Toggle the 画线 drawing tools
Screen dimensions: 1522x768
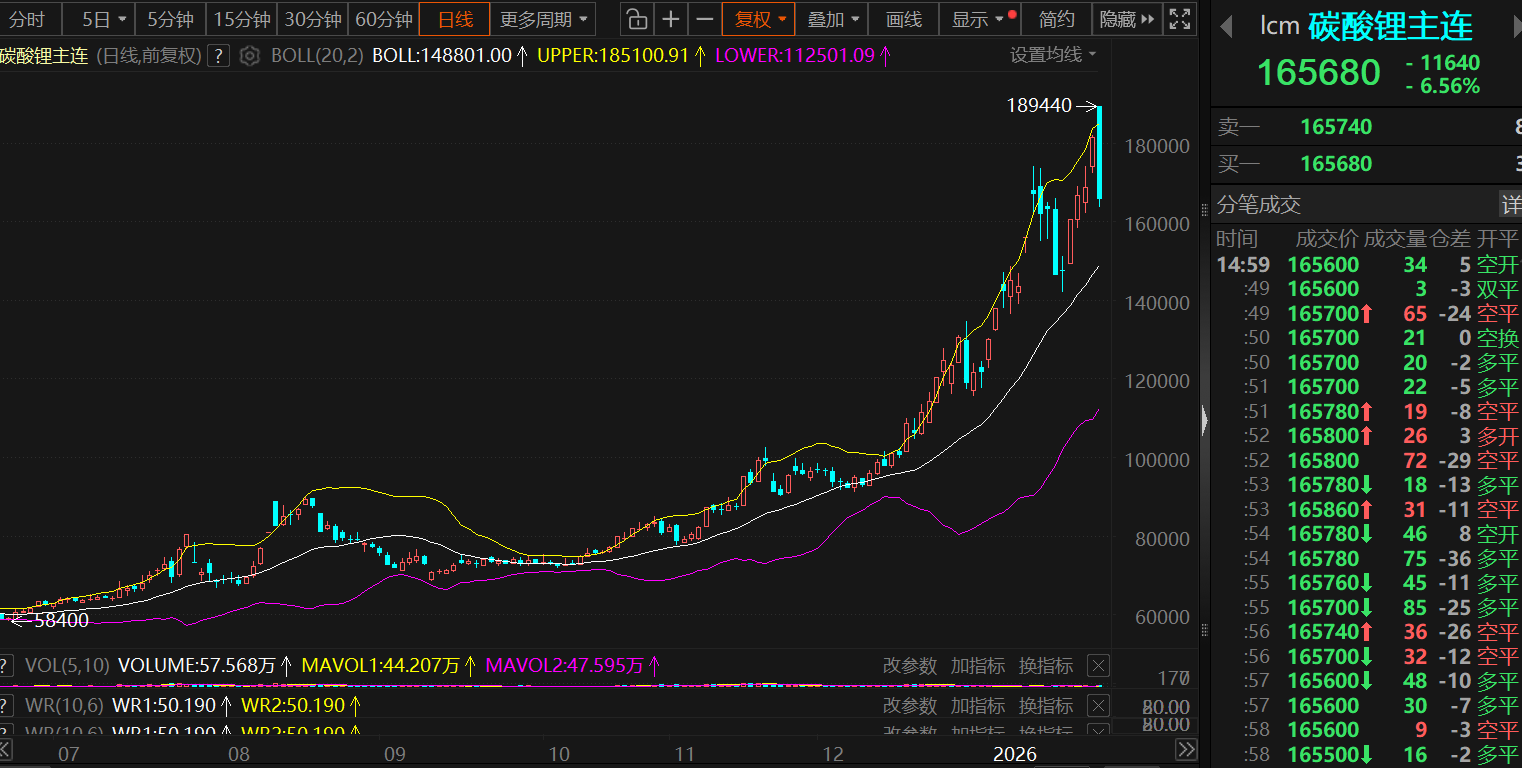(903, 19)
